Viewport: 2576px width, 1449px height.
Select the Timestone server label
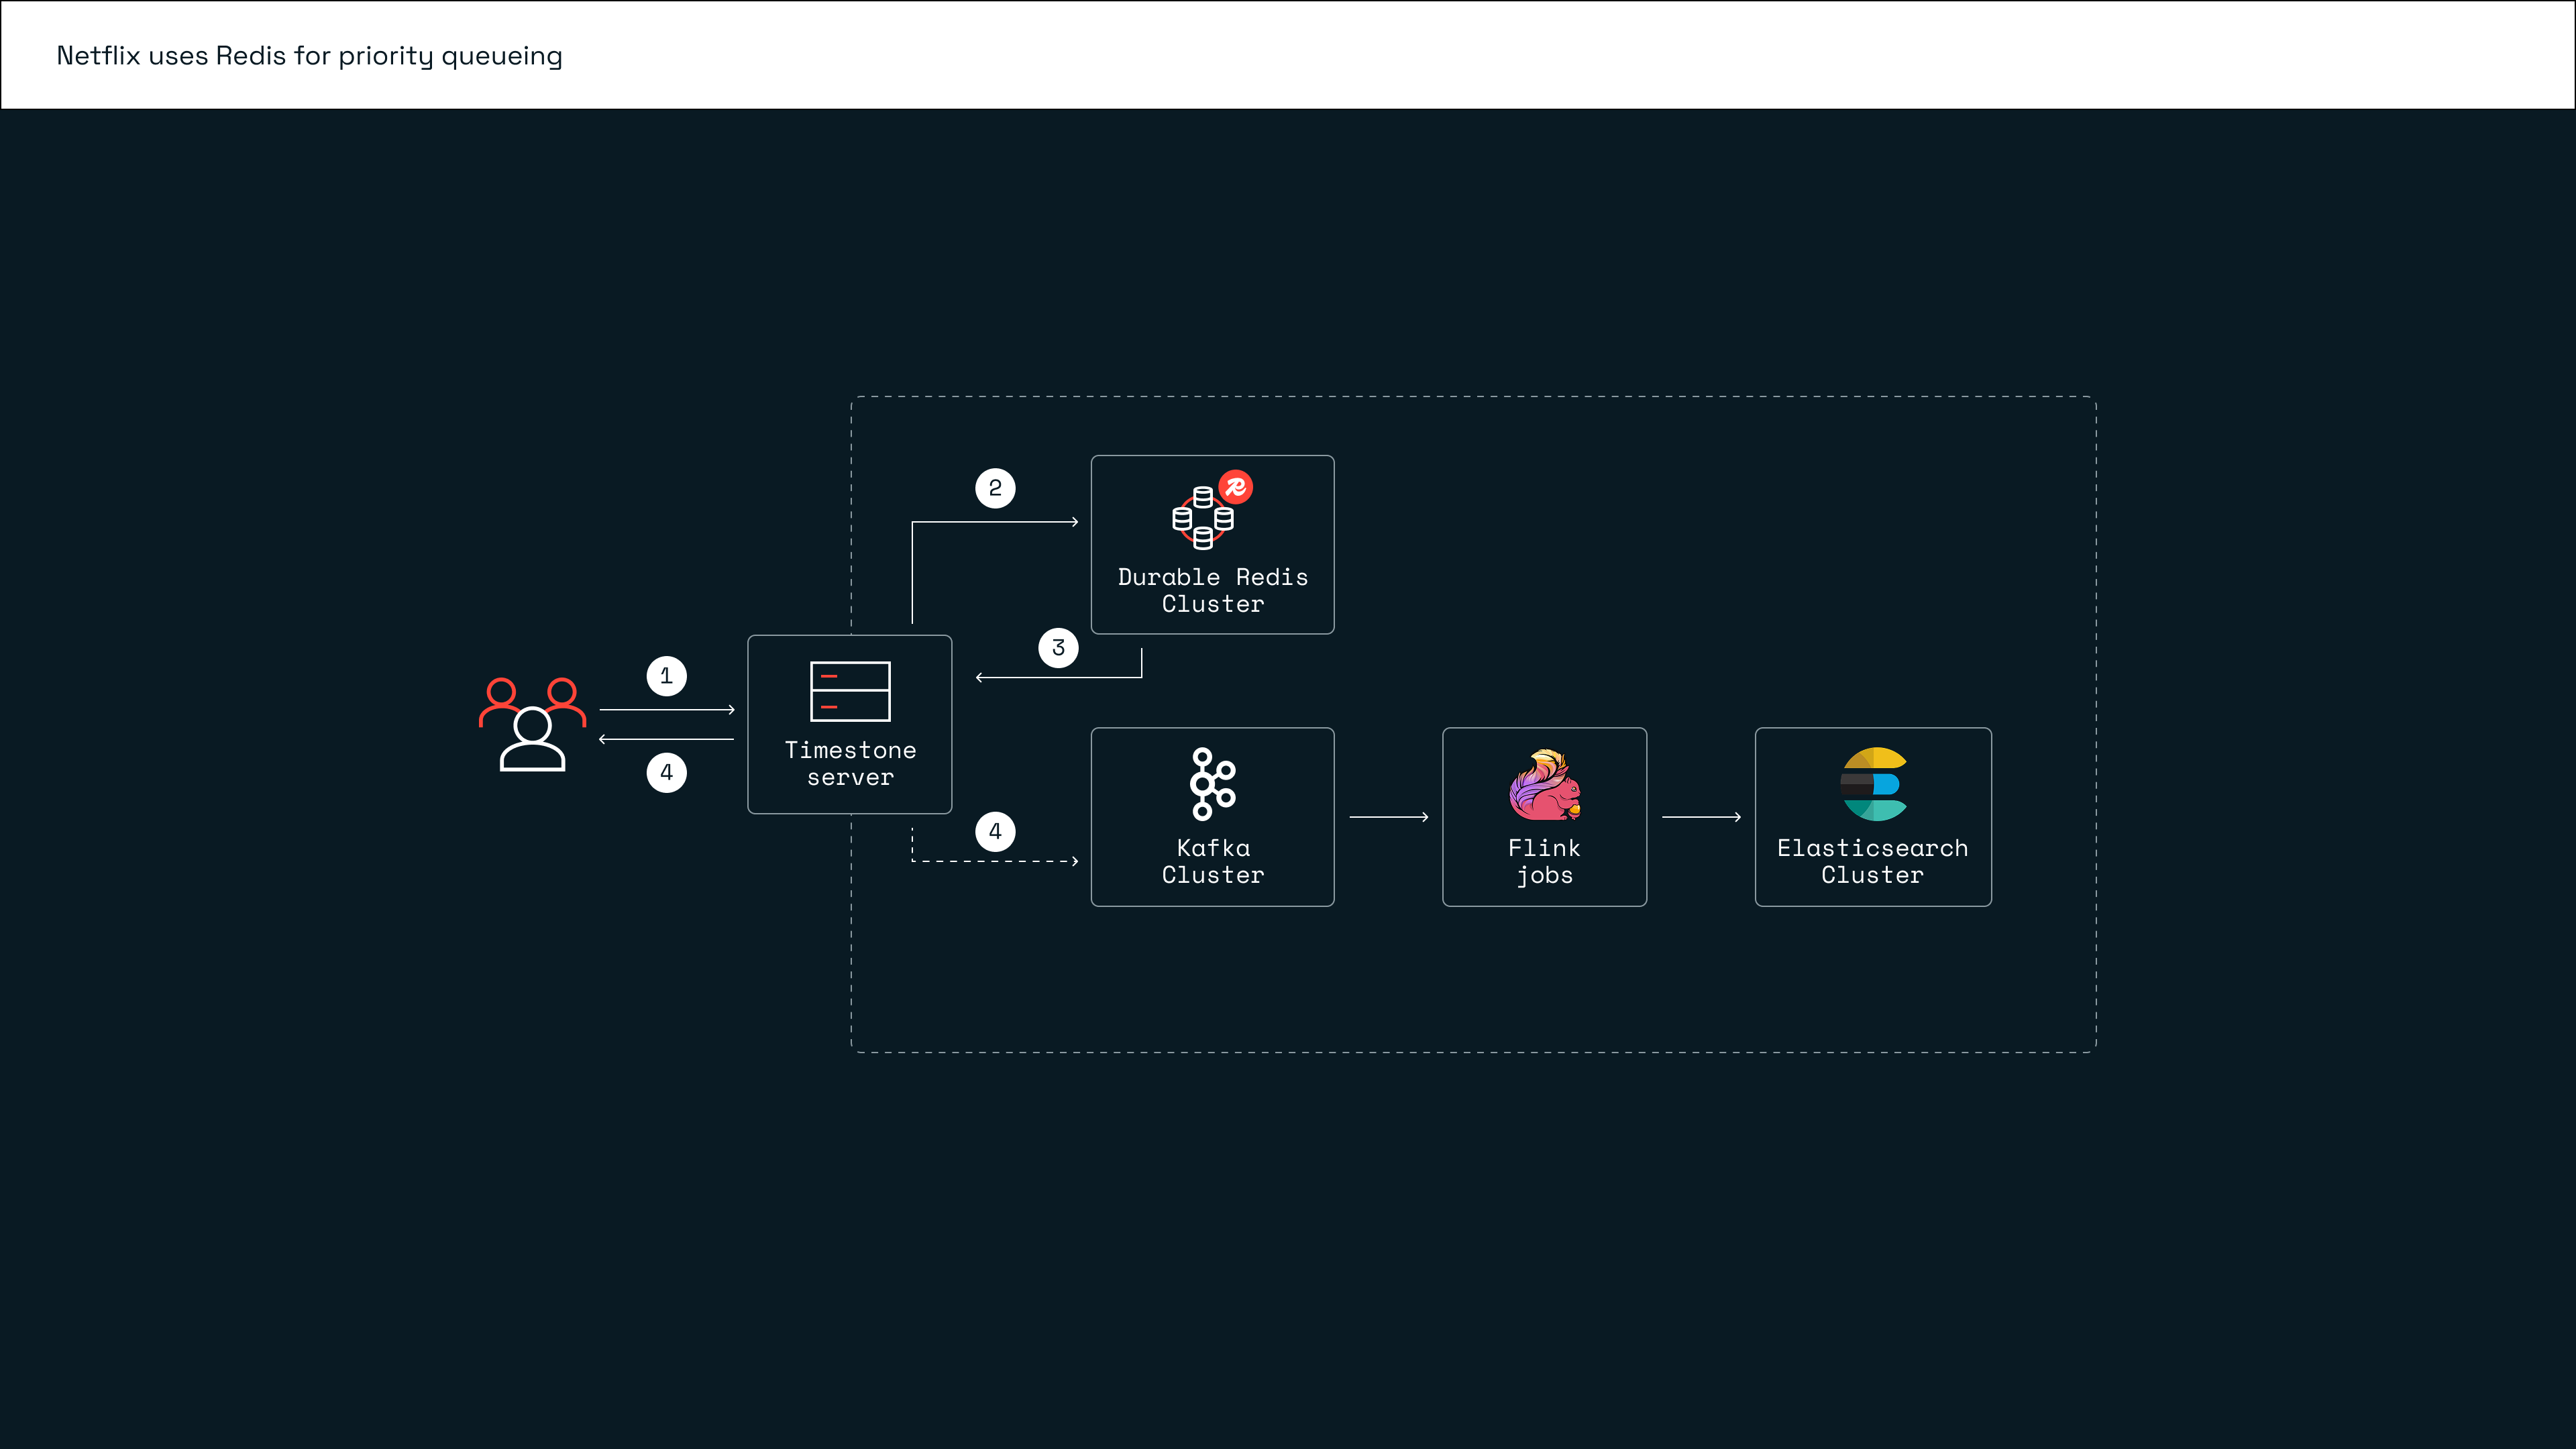pos(850,763)
